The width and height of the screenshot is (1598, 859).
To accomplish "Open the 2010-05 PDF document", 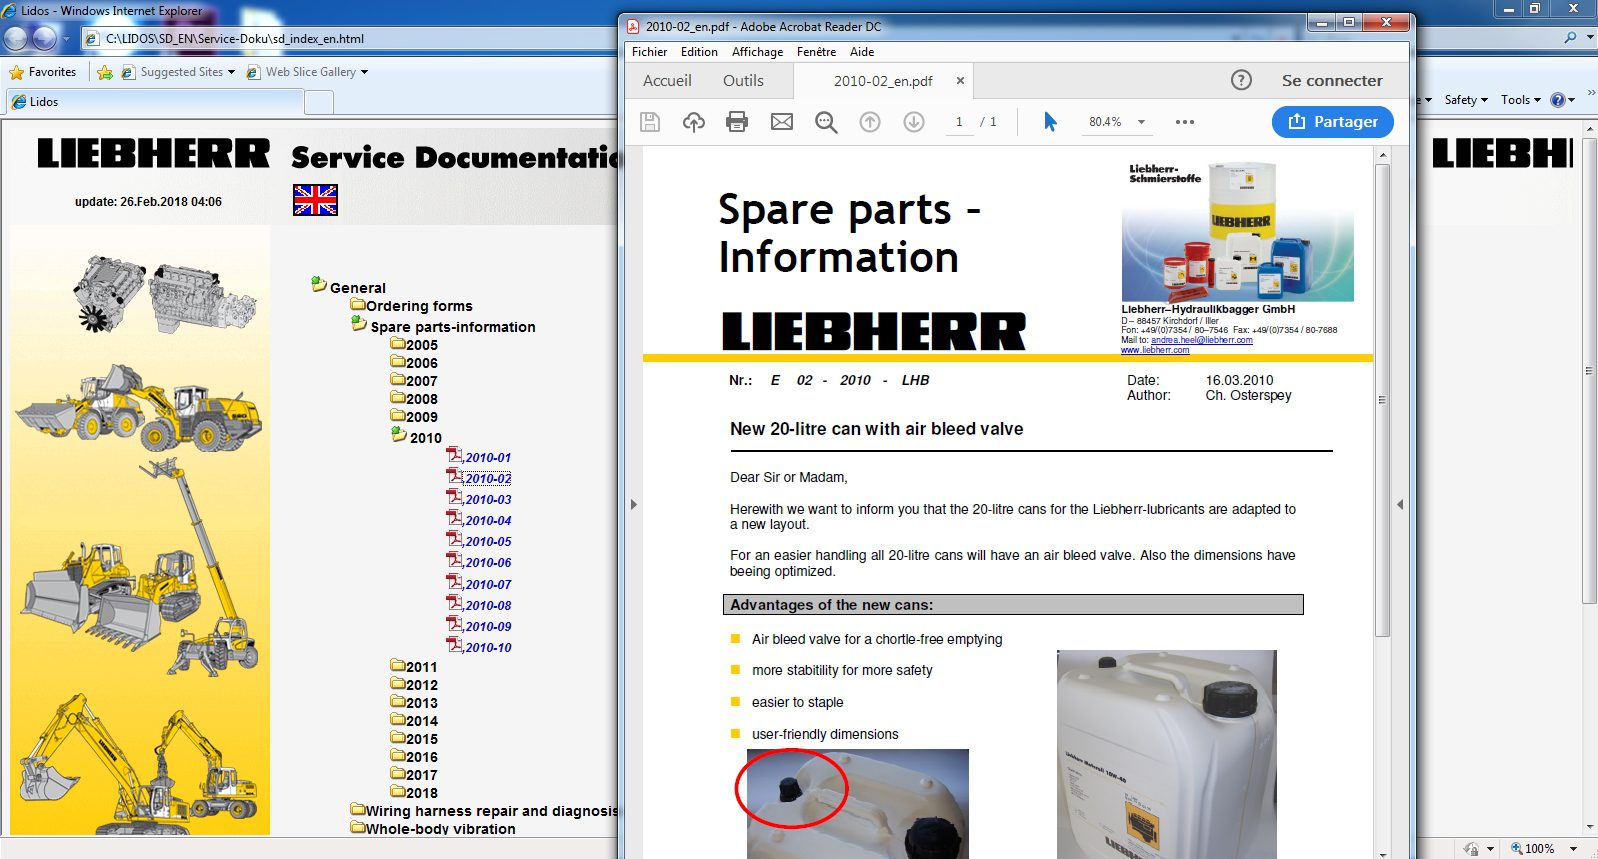I will (x=488, y=541).
